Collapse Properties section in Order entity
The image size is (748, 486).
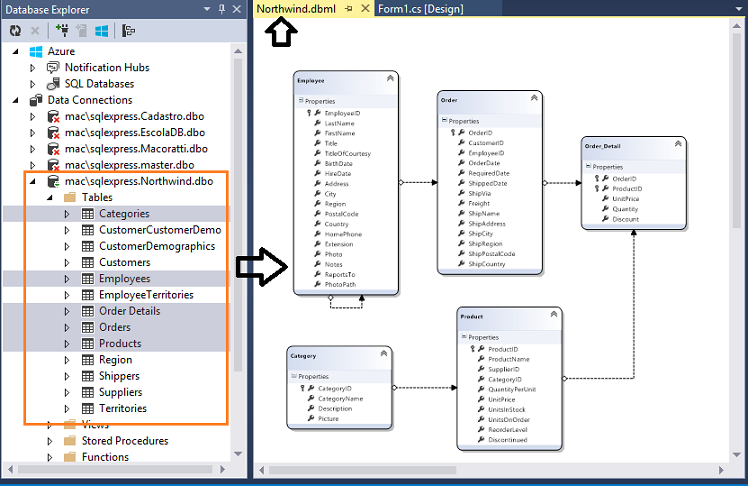pos(445,121)
